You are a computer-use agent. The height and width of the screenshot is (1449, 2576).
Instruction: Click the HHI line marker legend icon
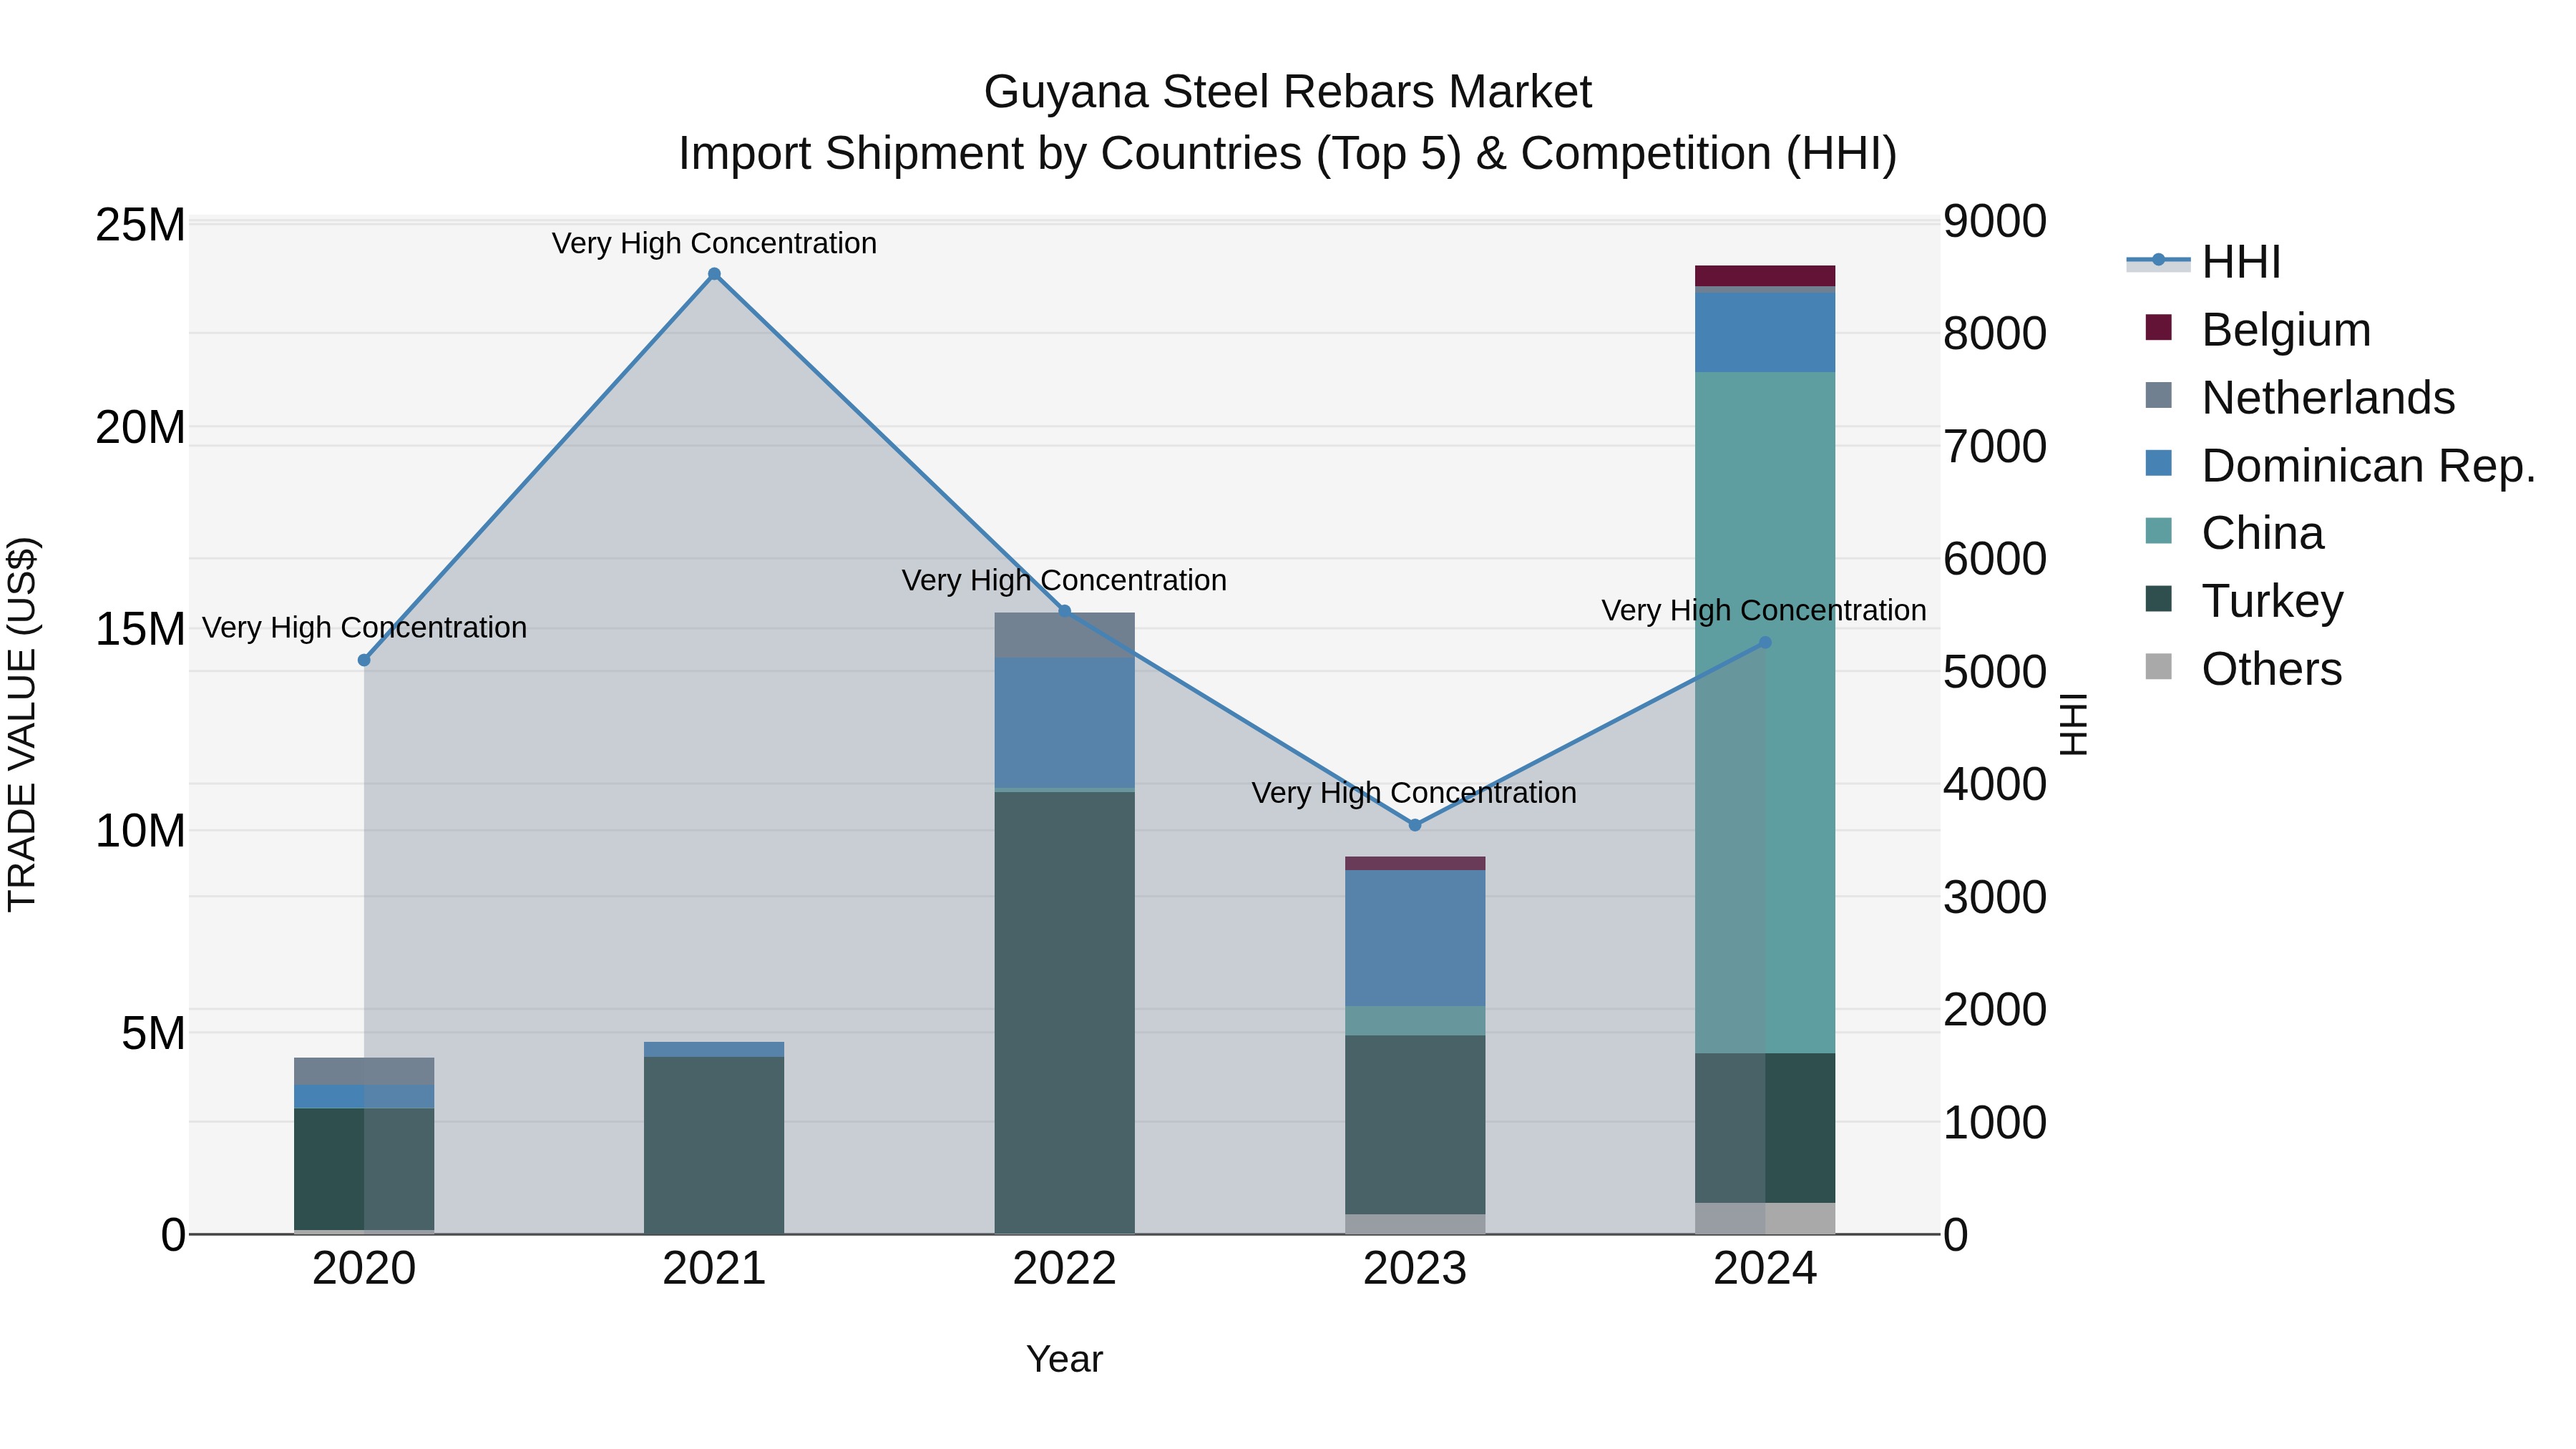2158,261
